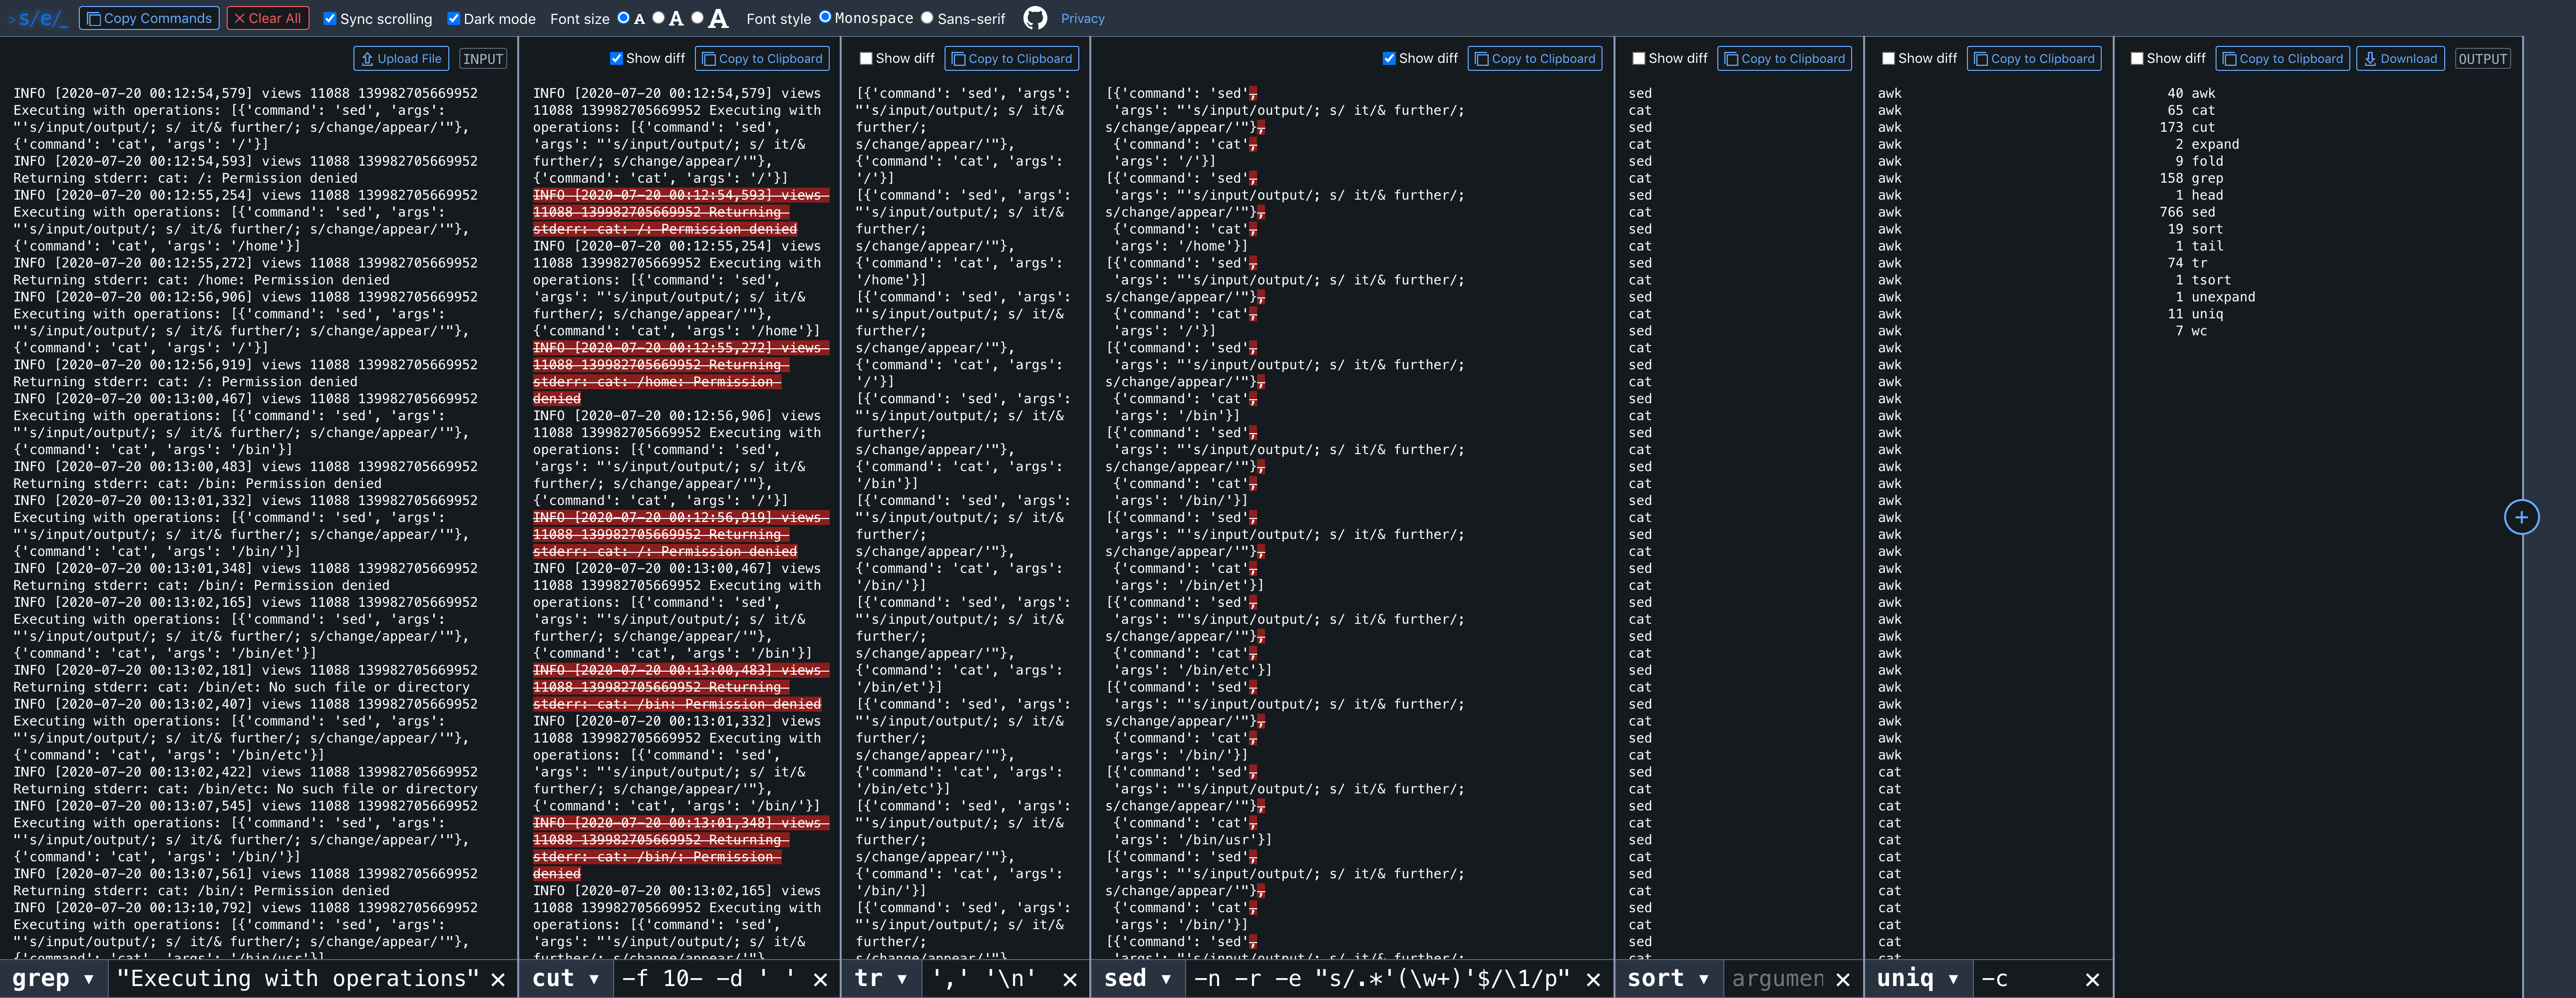This screenshot has width=2576, height=998.
Task: Remove the uniq command with X
Action: [2091, 979]
